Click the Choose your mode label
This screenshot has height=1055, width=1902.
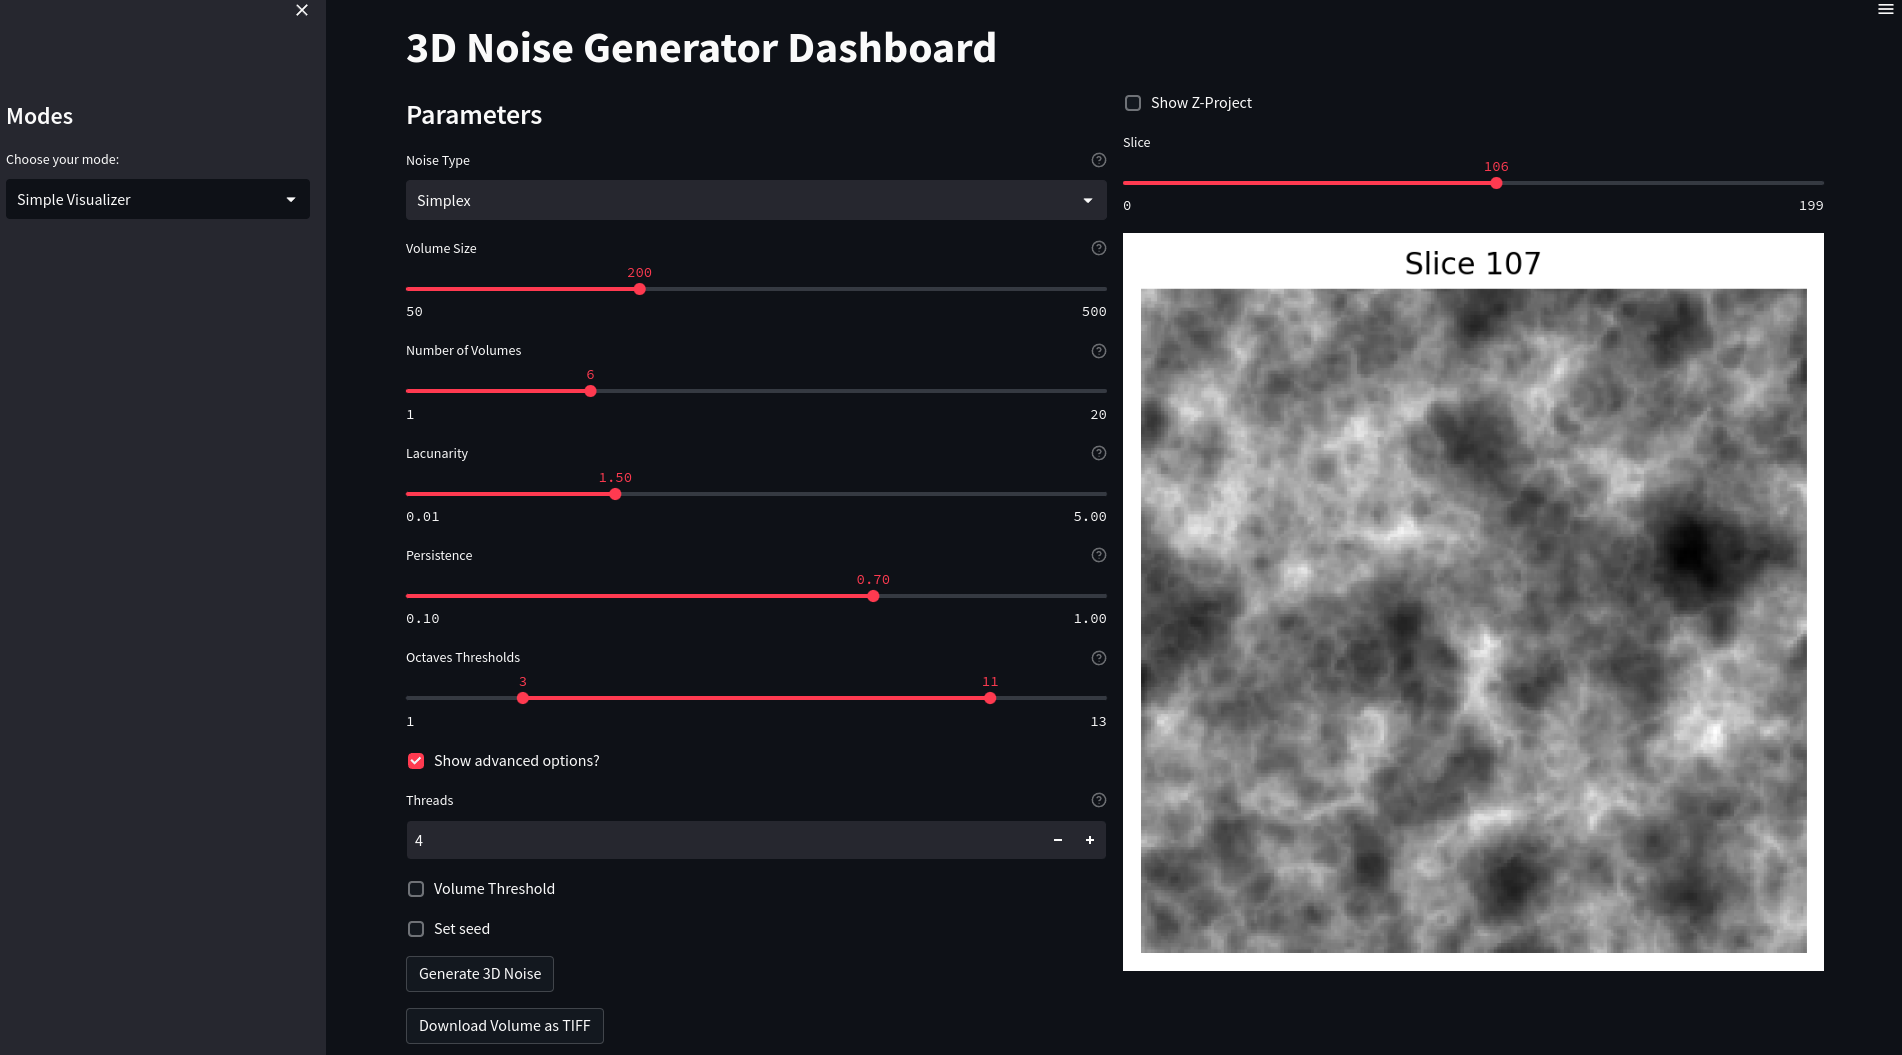pos(62,159)
